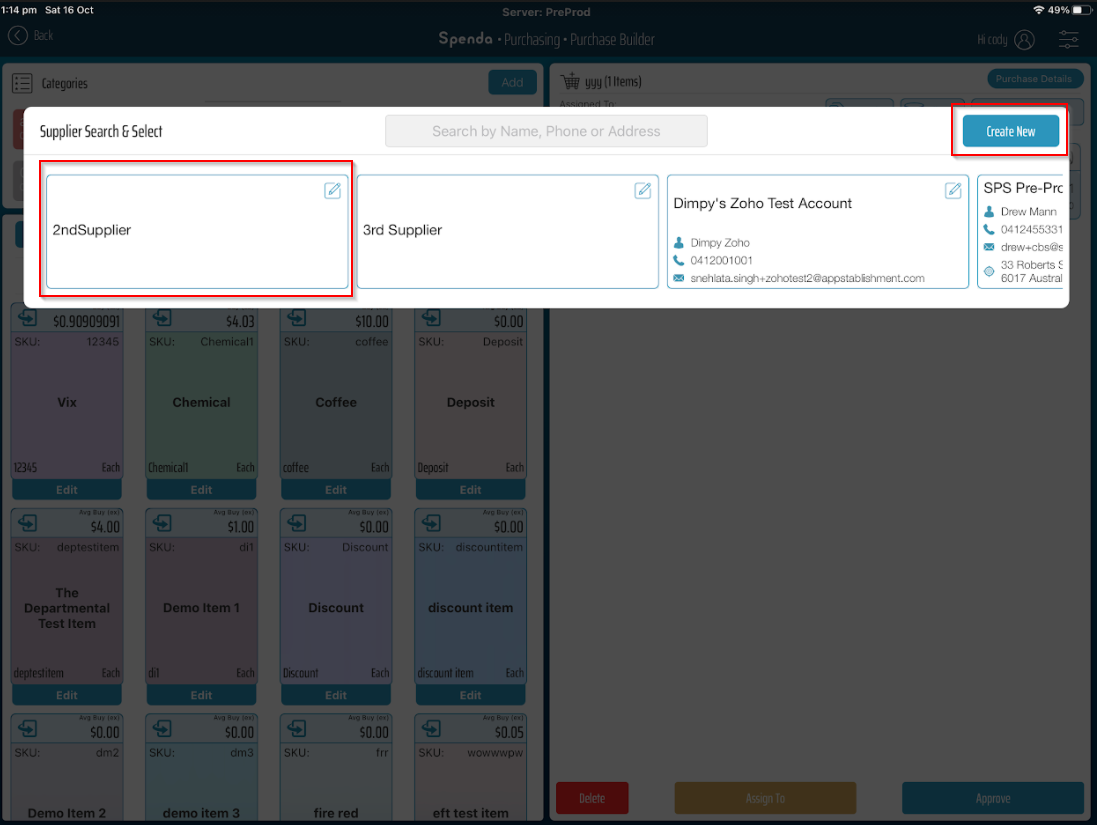The width and height of the screenshot is (1097, 825).
Task: Click Edit under the discount item card
Action: pyautogui.click(x=471, y=695)
